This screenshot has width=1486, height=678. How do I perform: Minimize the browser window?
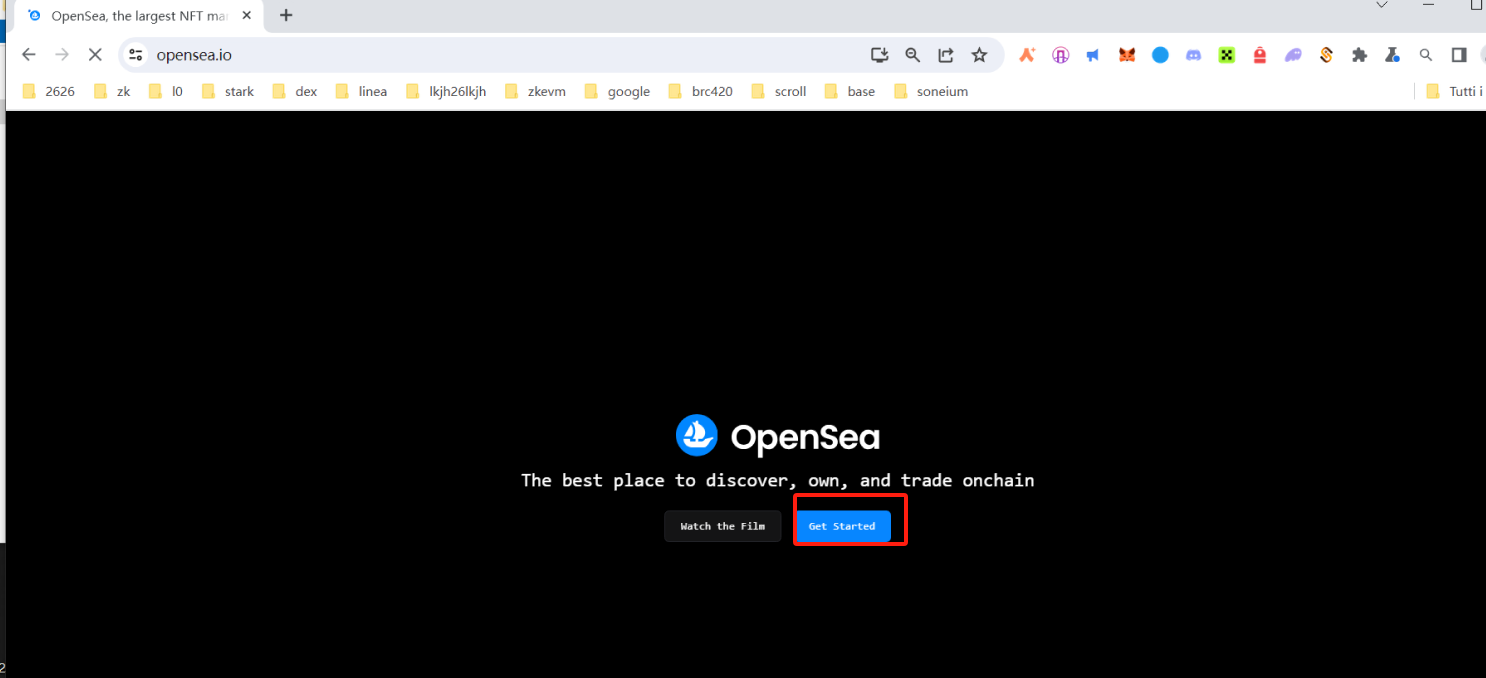pyautogui.click(x=1428, y=5)
